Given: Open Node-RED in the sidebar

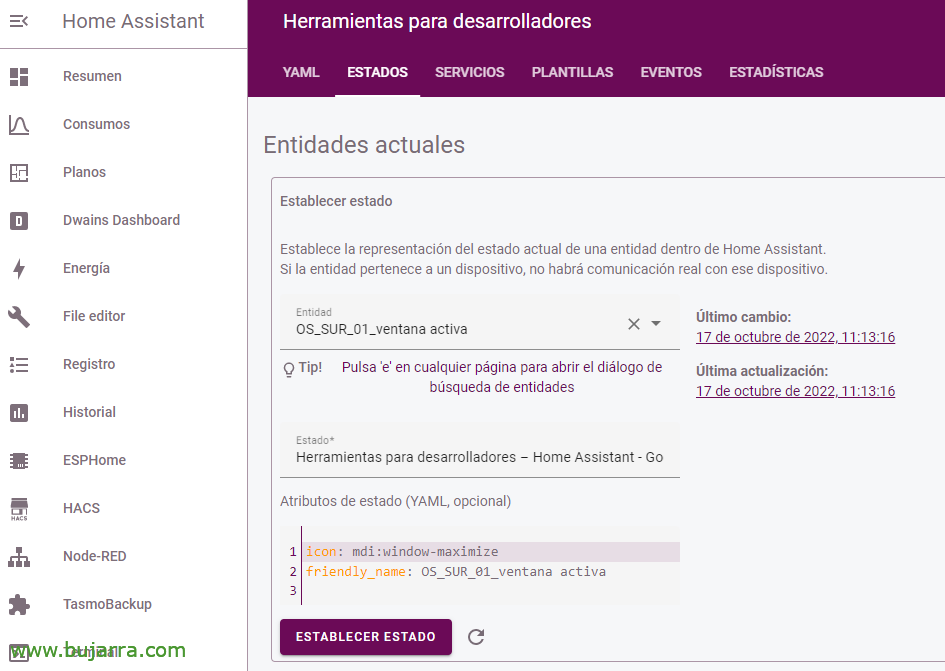Looking at the screenshot, I should (95, 556).
